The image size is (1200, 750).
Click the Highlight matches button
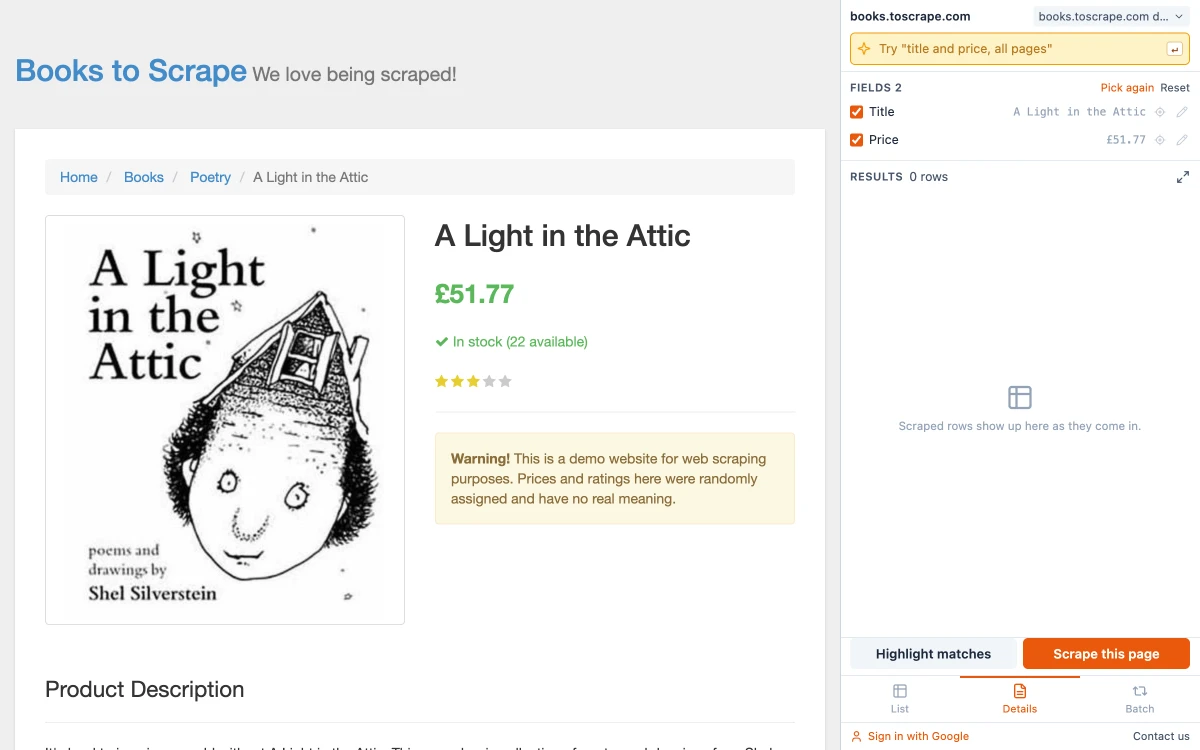tap(933, 654)
